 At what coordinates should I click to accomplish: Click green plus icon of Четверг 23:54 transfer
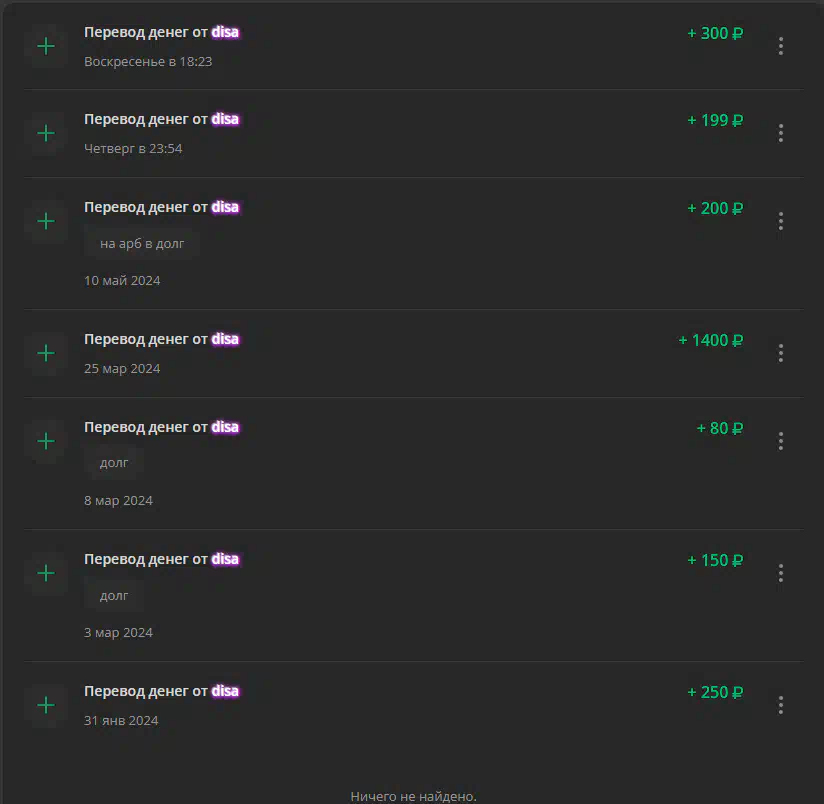46,133
